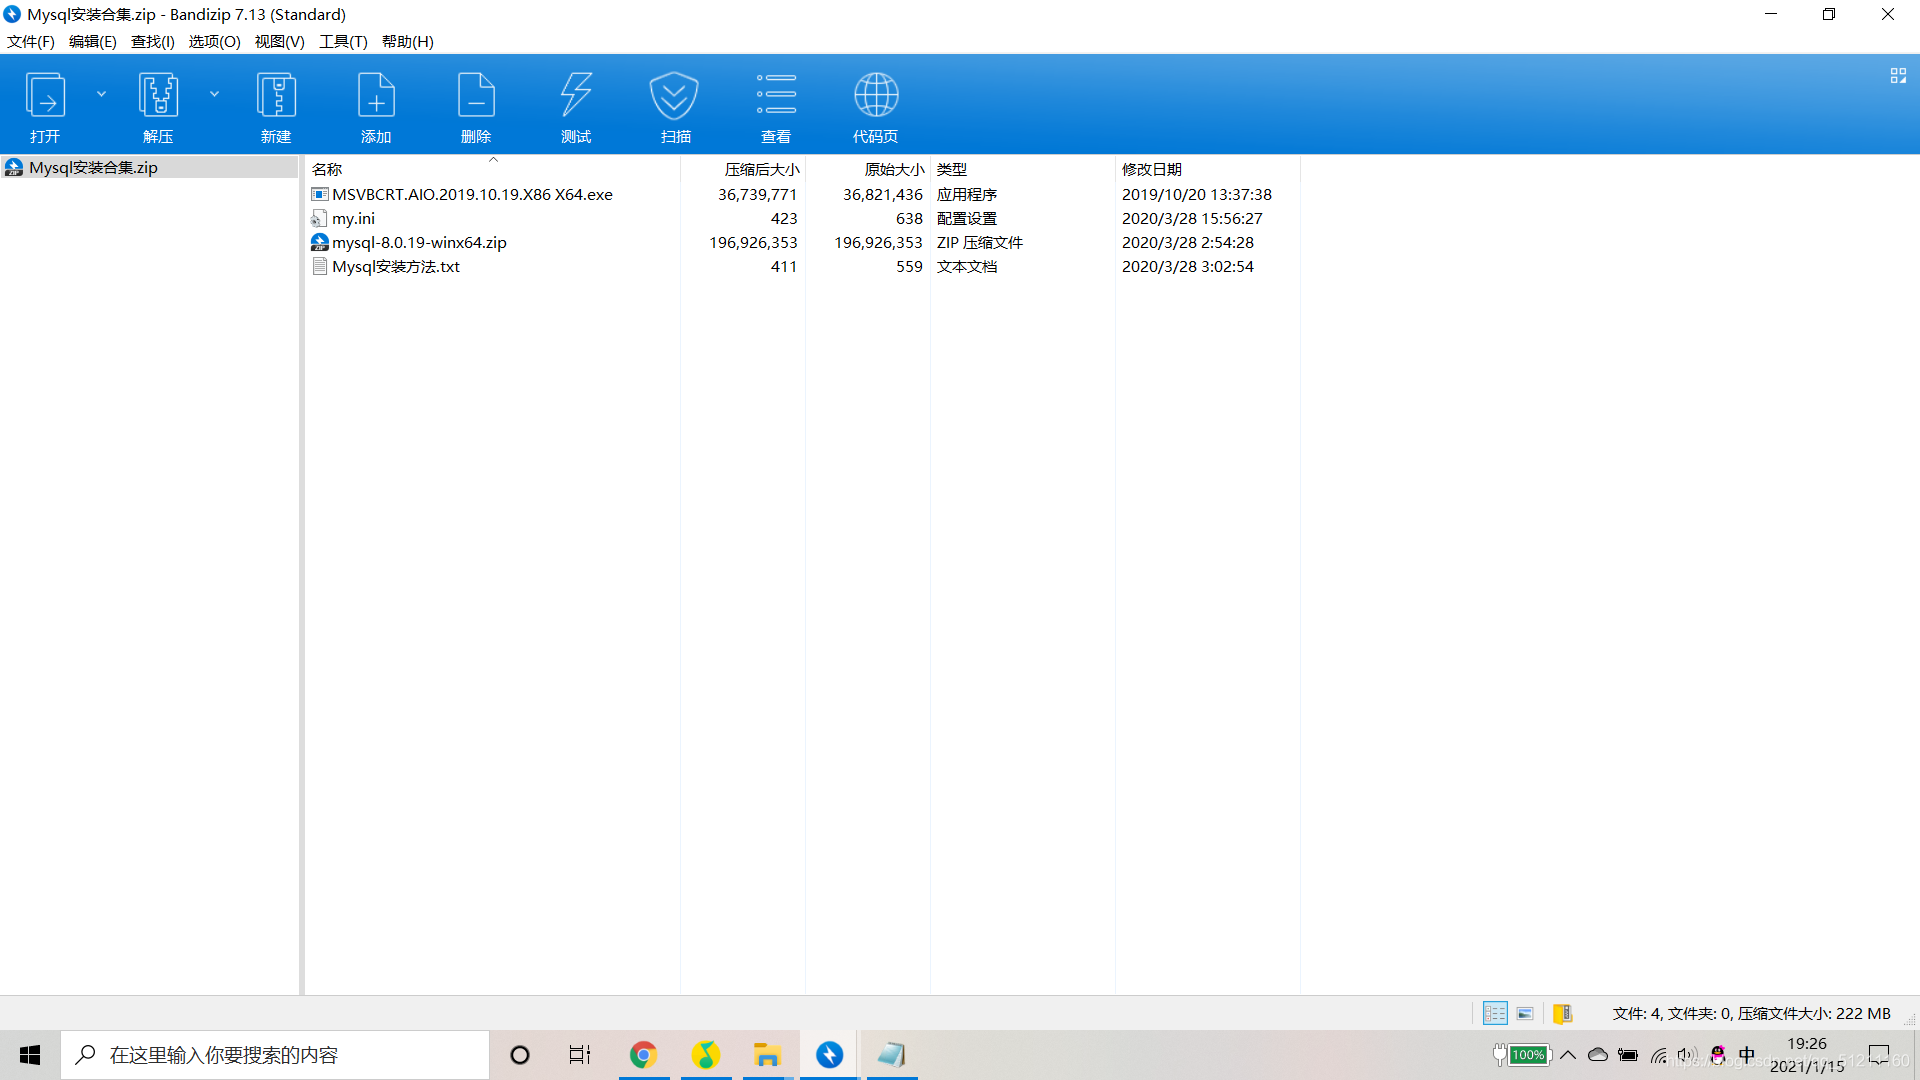
Task: Open the 查找(I) menu
Action: pyautogui.click(x=153, y=41)
